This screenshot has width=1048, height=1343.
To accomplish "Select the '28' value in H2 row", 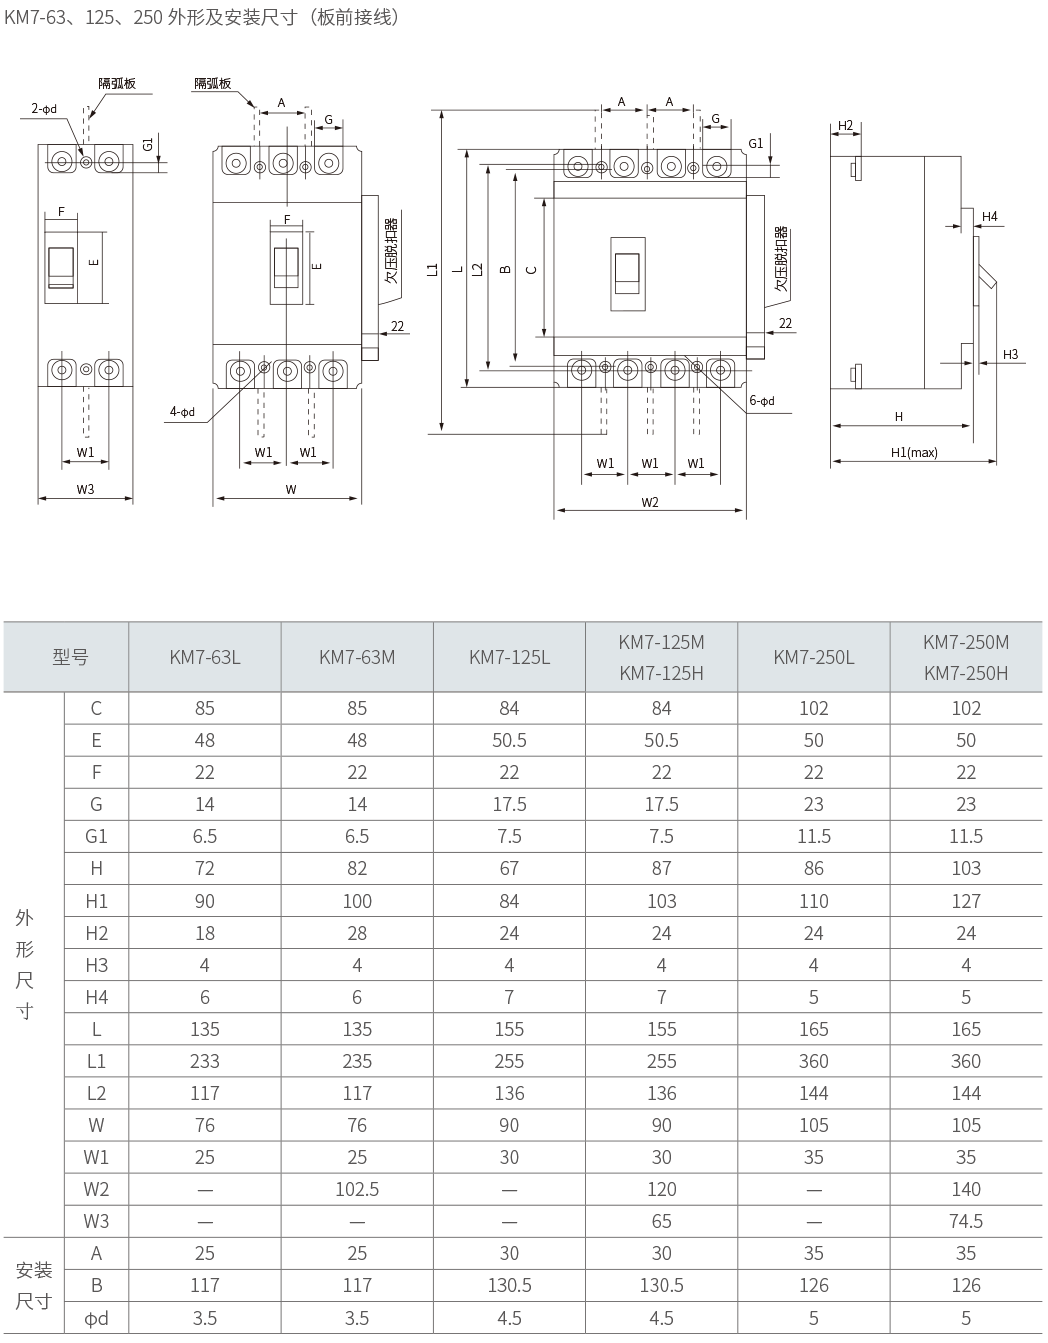I will (x=357, y=933).
